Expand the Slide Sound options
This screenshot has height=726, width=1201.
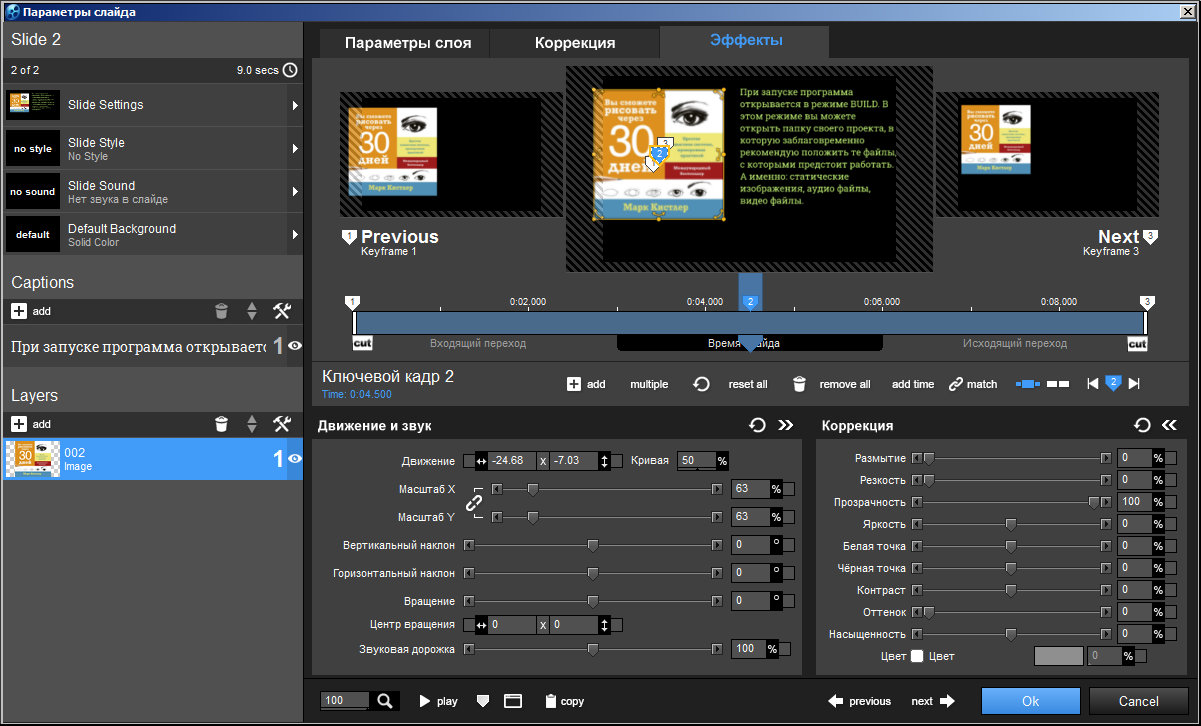tap(294, 191)
